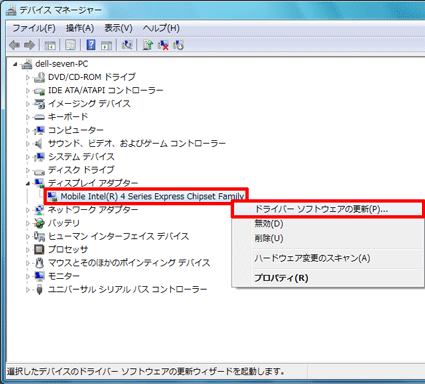Expand the モニター node
Image resolution: width=425 pixels, height=384 pixels.
click(x=28, y=276)
